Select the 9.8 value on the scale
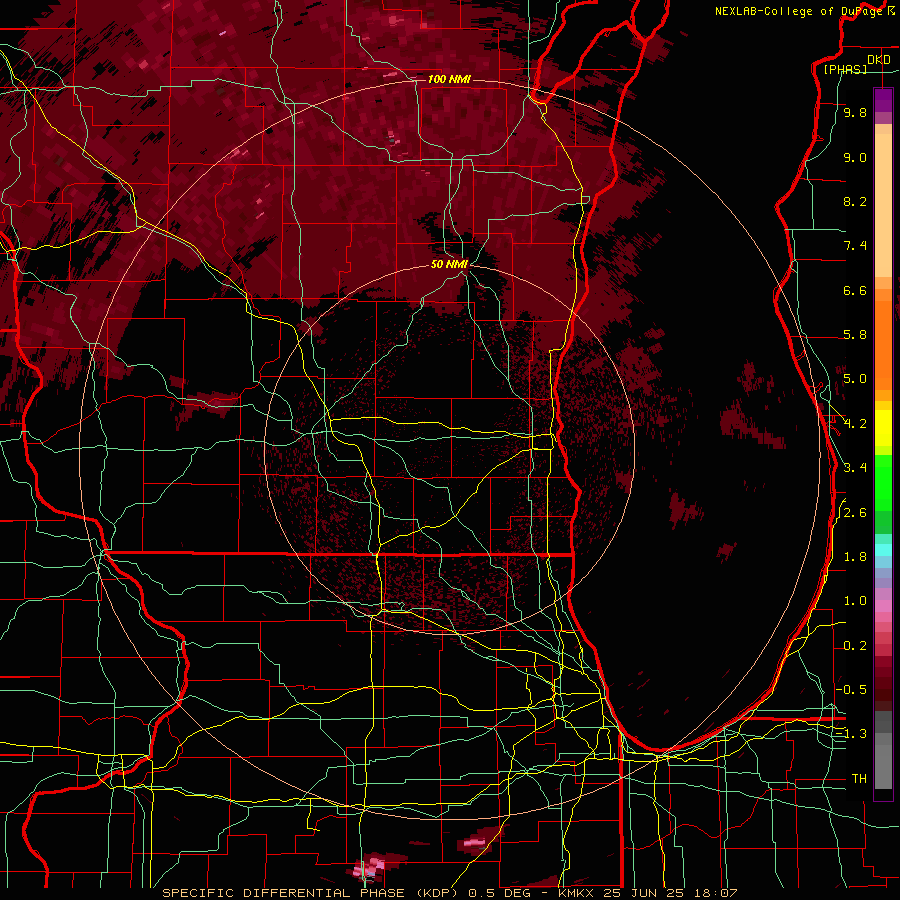 (x=855, y=112)
